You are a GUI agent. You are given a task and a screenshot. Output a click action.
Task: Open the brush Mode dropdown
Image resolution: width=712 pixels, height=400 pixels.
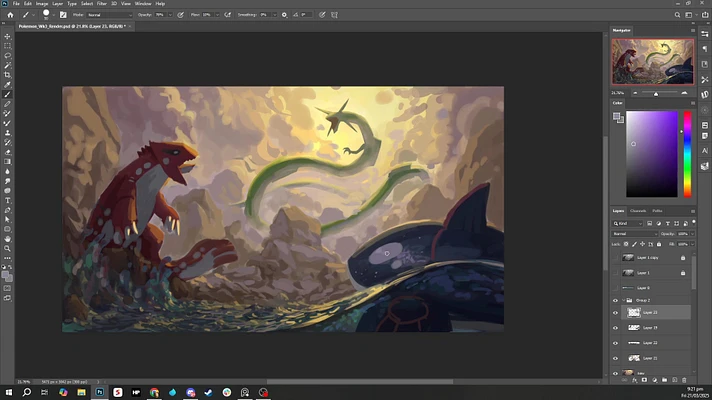tap(109, 15)
